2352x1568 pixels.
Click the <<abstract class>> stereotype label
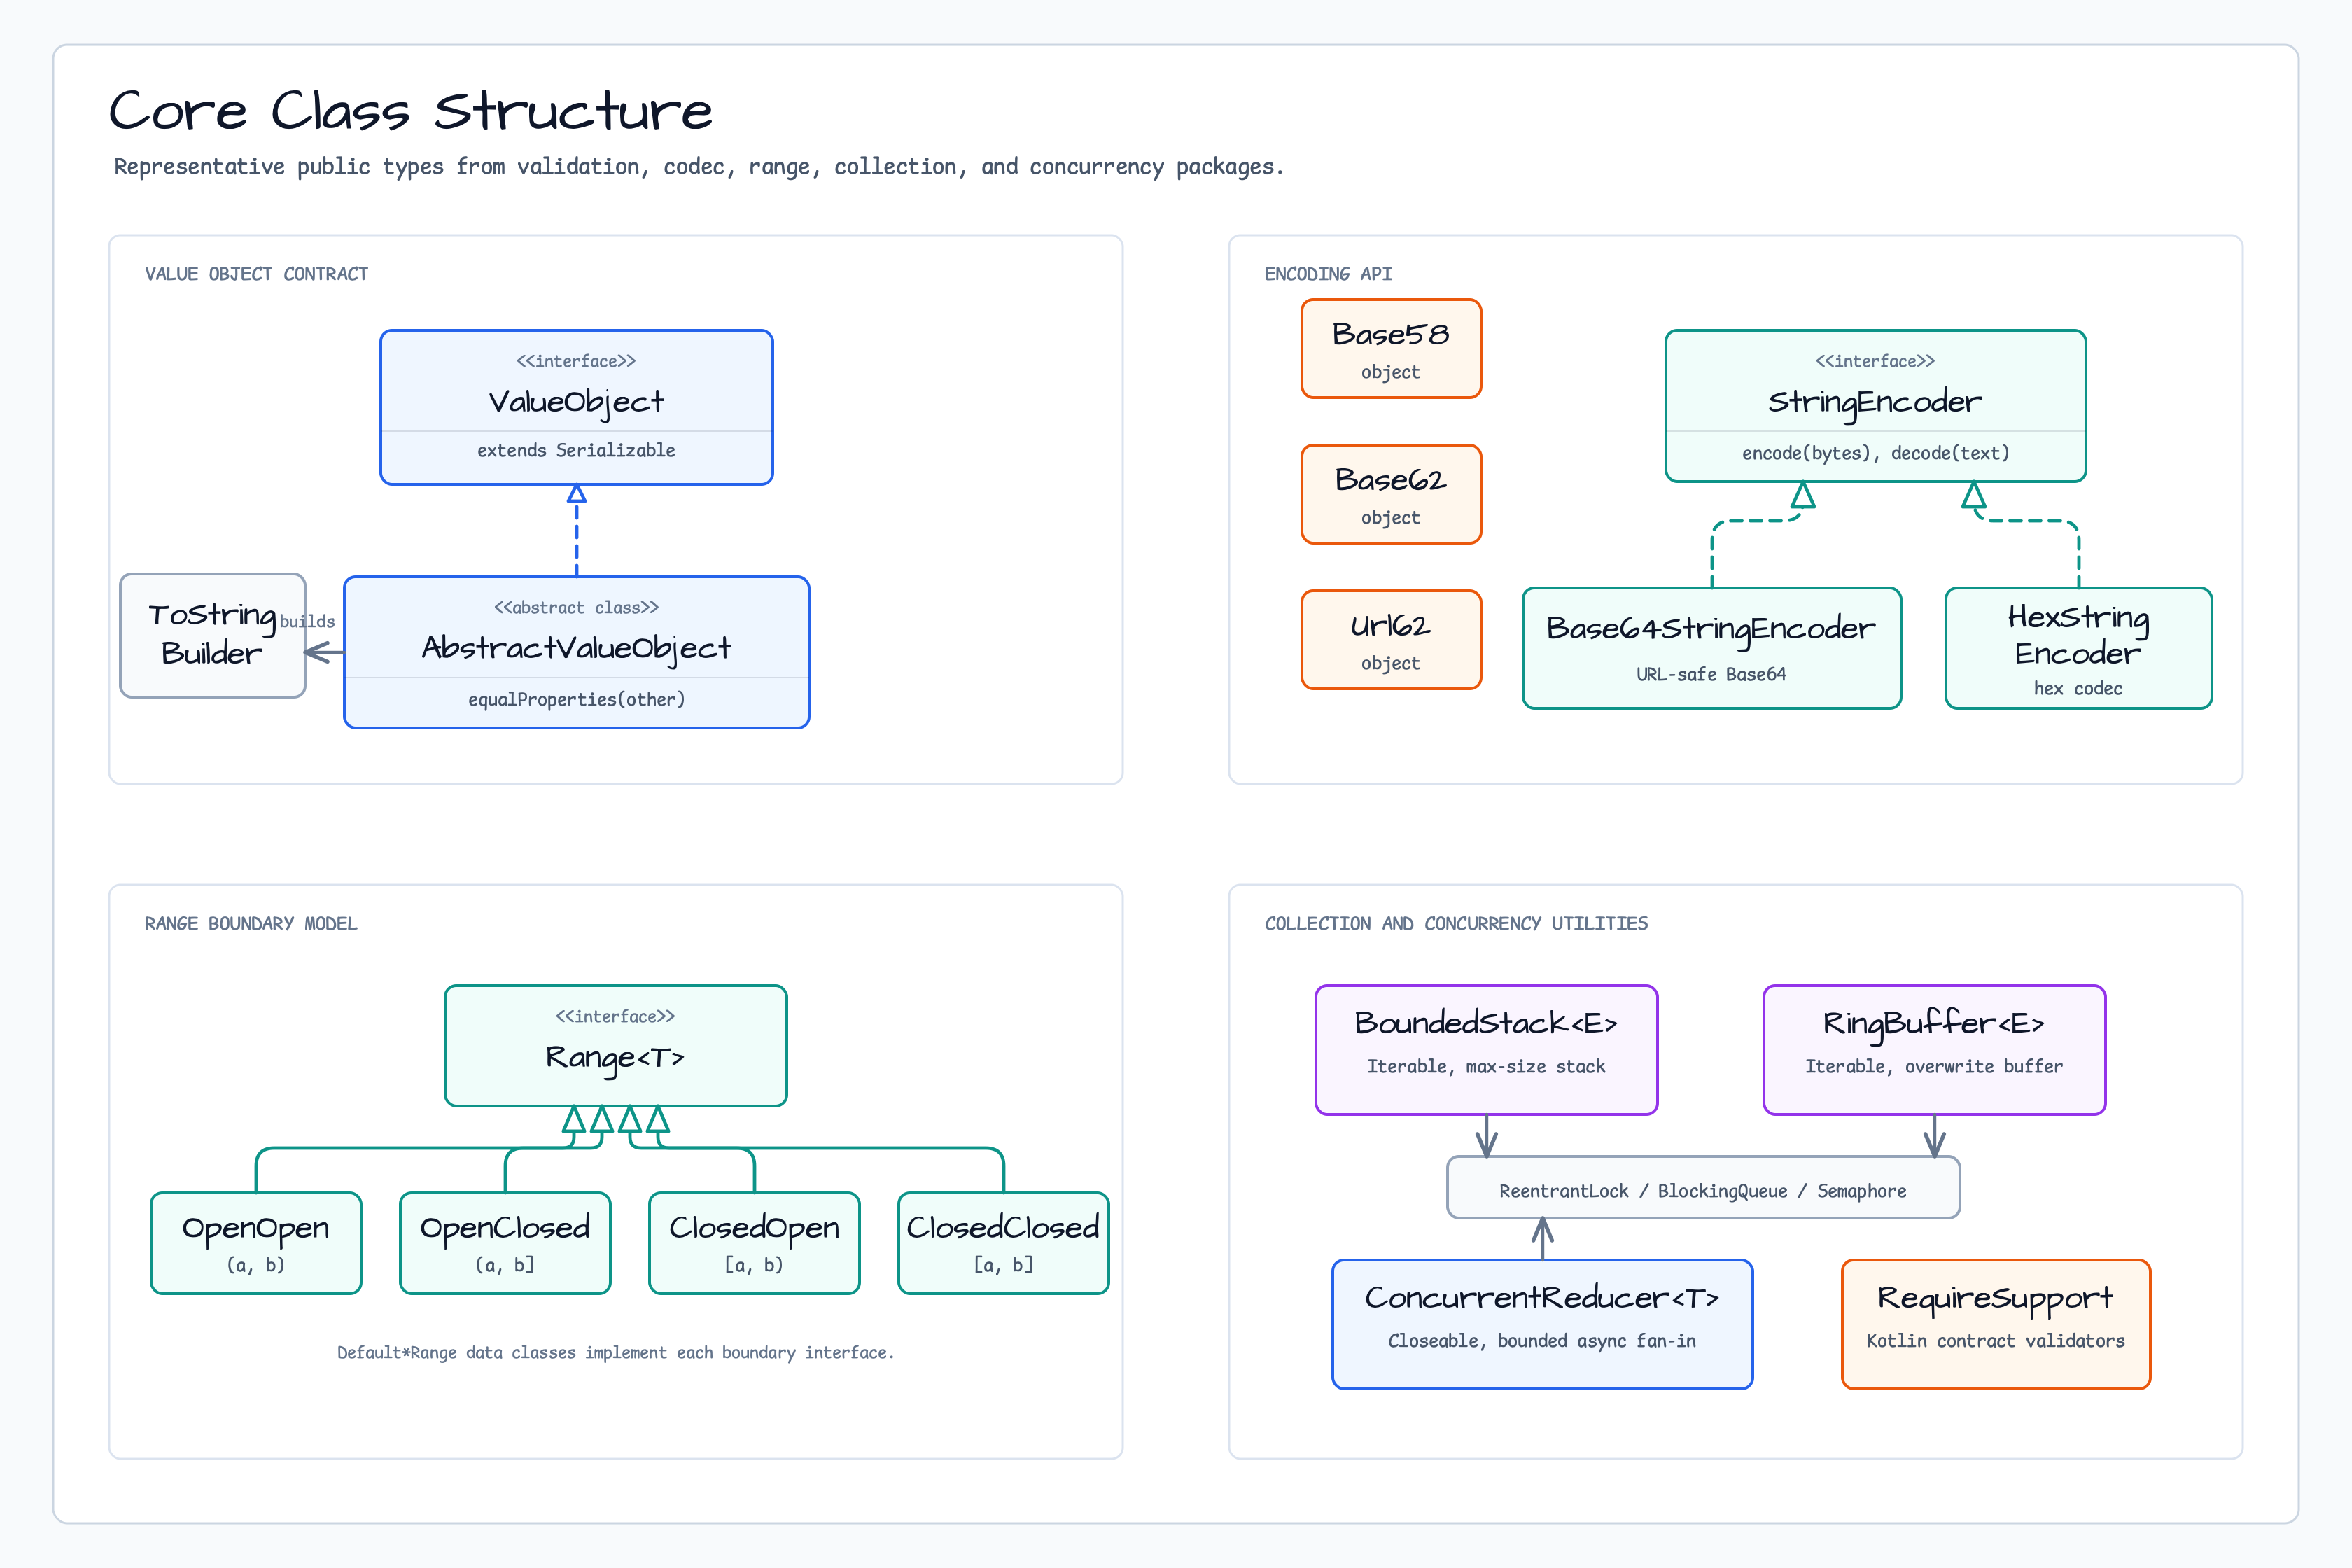576,608
